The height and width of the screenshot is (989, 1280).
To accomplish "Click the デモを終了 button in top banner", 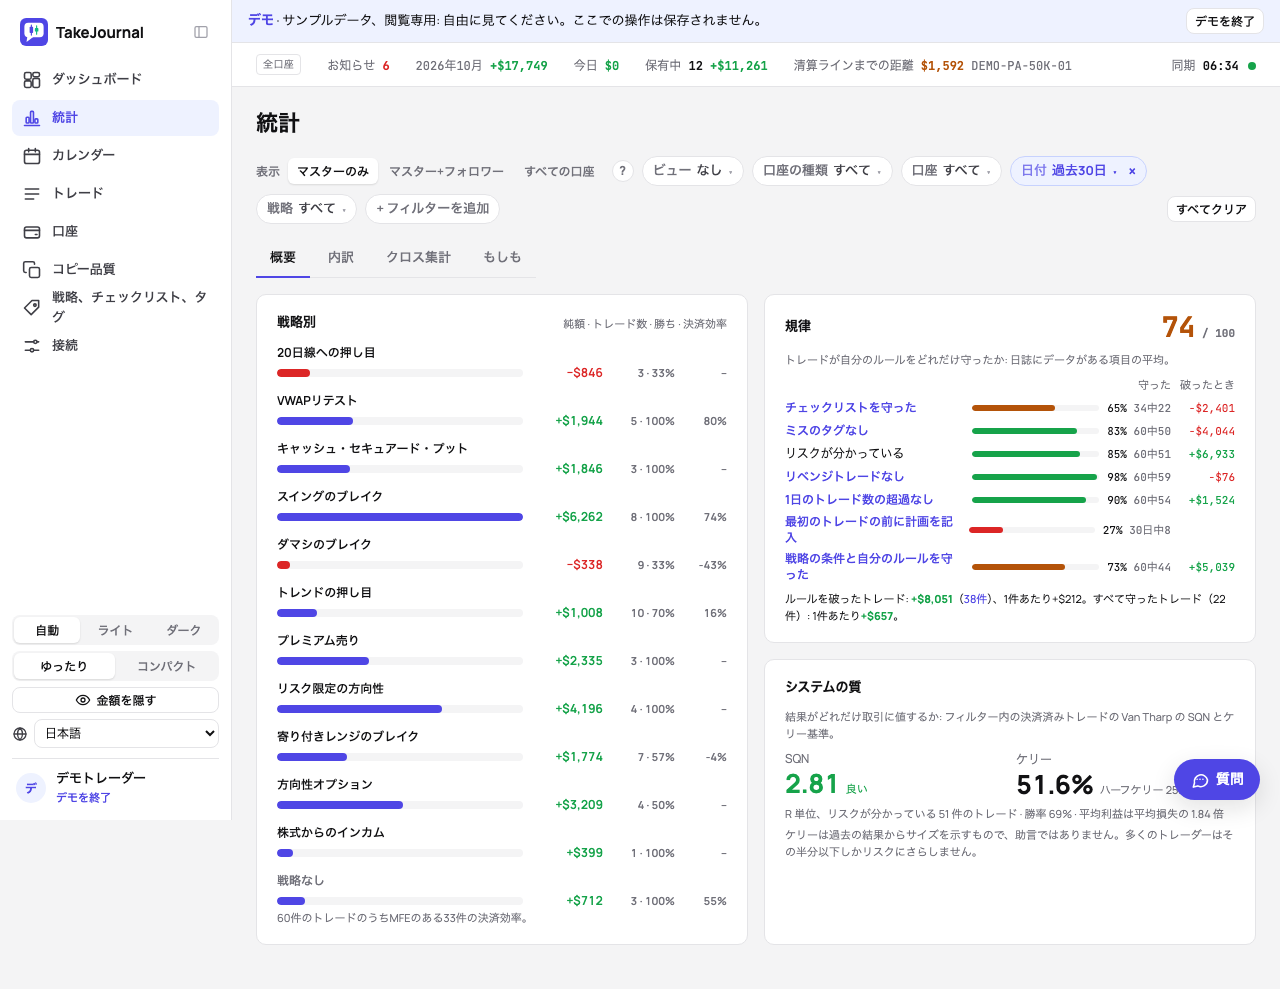I will pos(1225,21).
